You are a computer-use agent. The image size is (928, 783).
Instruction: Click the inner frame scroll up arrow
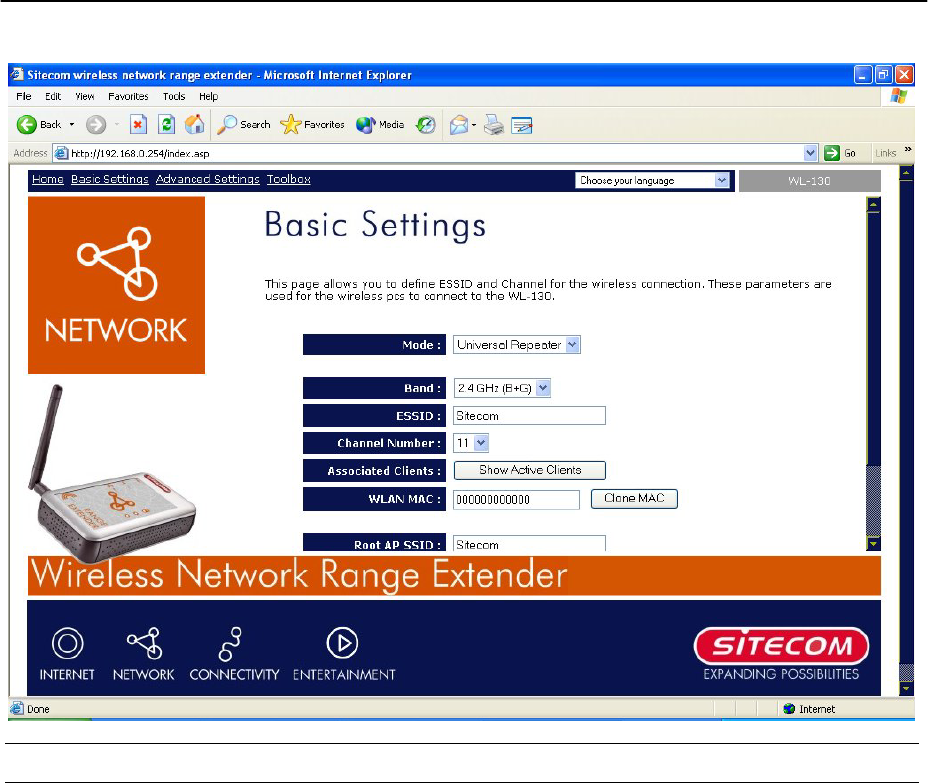pyautogui.click(x=873, y=205)
